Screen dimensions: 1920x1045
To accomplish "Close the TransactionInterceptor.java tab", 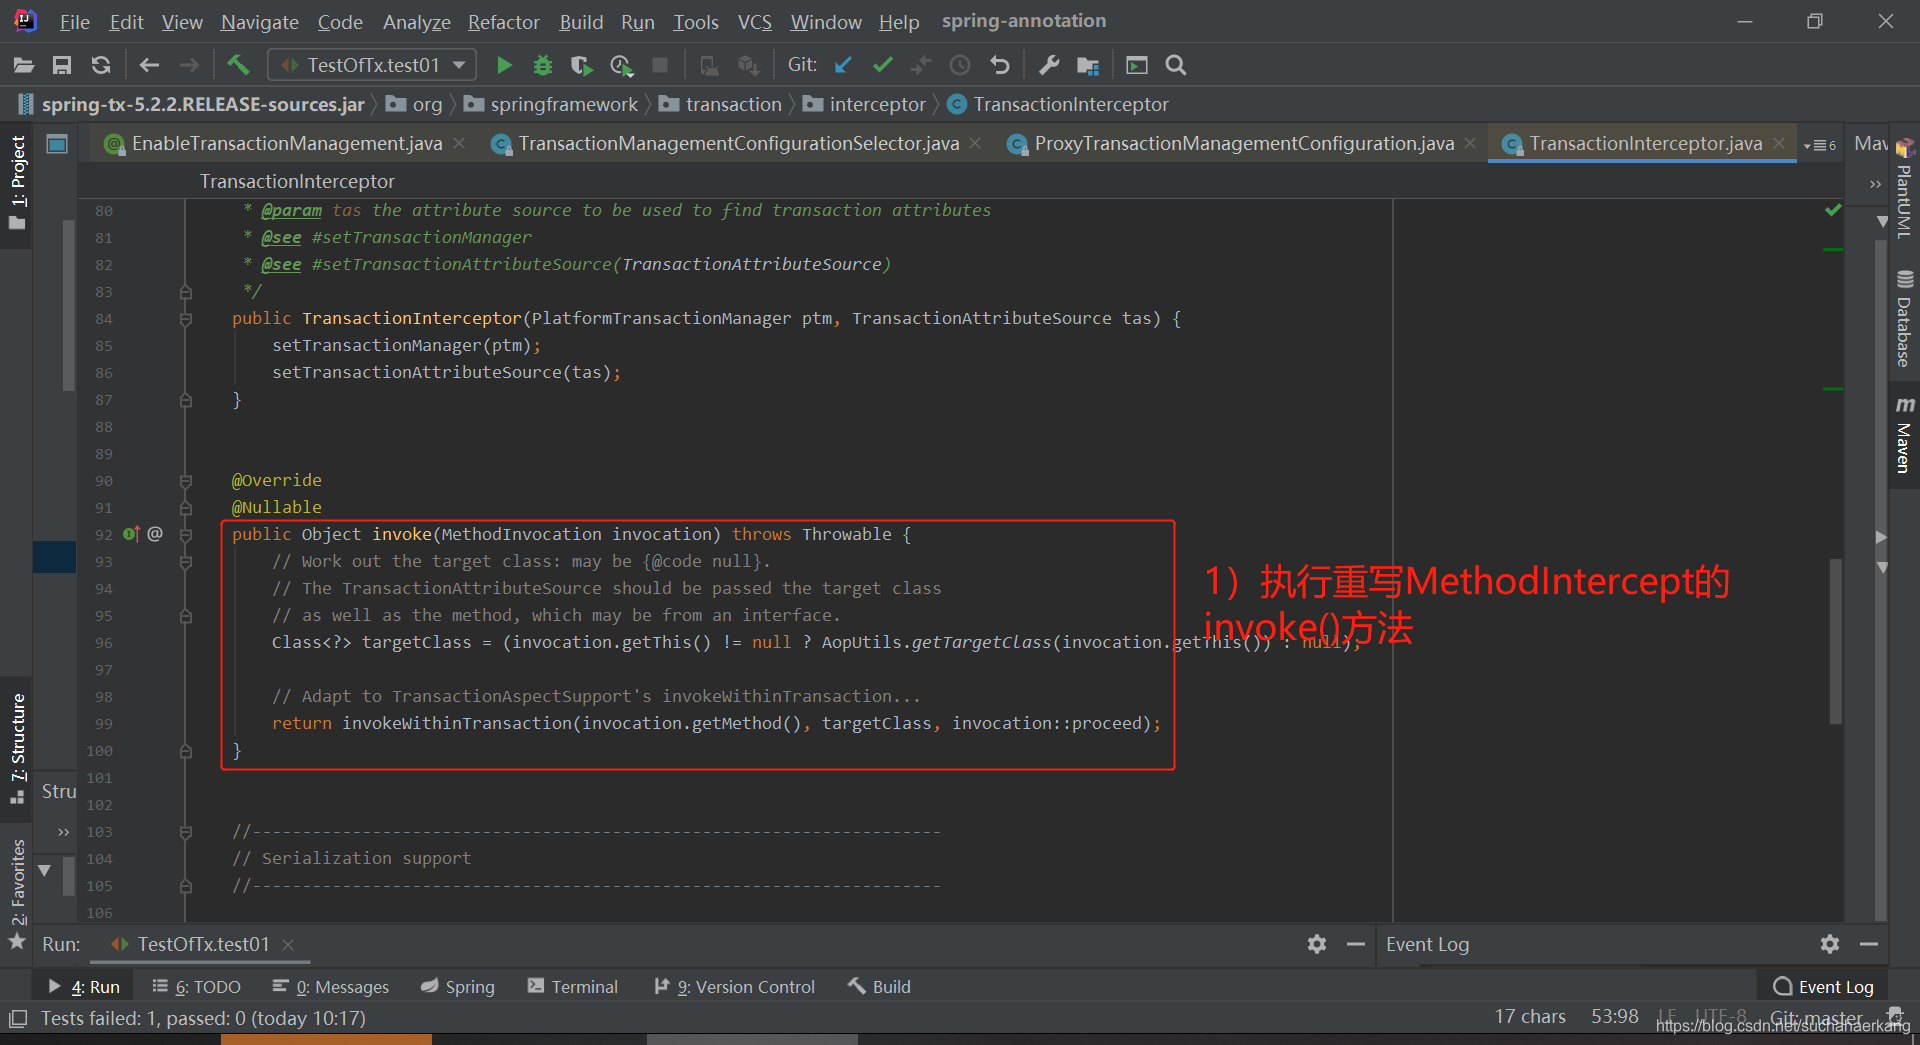I will (1780, 144).
